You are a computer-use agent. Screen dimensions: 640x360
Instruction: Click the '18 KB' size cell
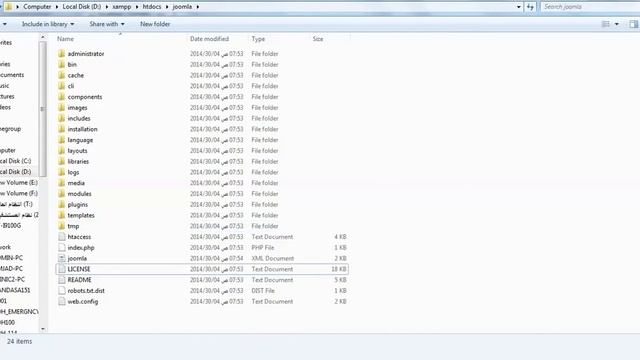click(339, 269)
